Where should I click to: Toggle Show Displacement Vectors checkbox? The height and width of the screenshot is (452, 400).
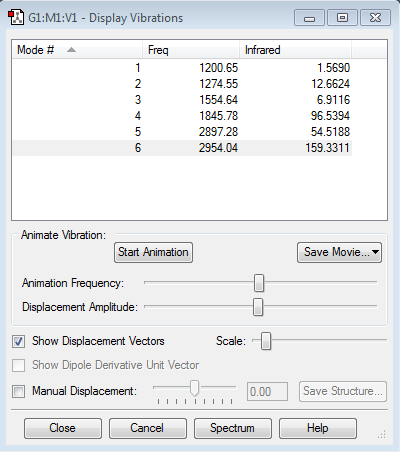(18, 341)
